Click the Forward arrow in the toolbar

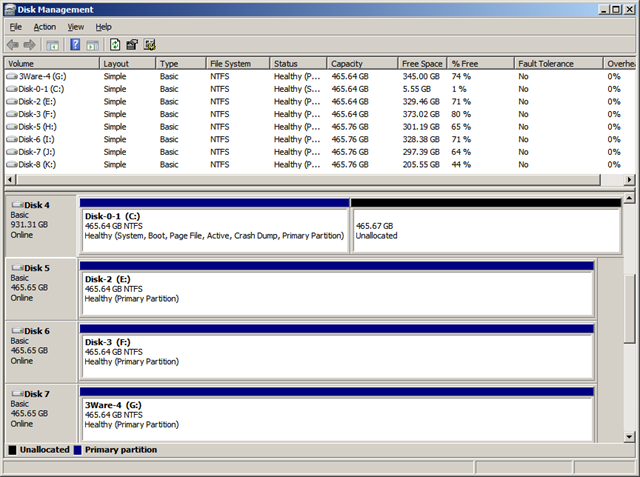tap(30, 45)
